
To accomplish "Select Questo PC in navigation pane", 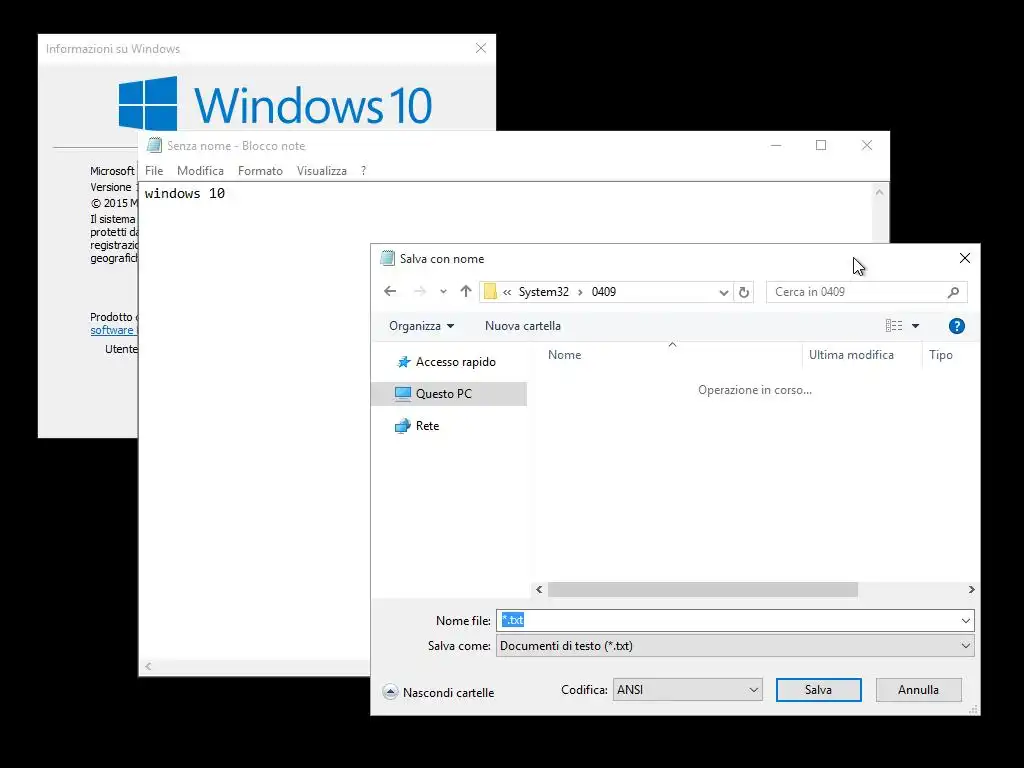I will click(449, 394).
